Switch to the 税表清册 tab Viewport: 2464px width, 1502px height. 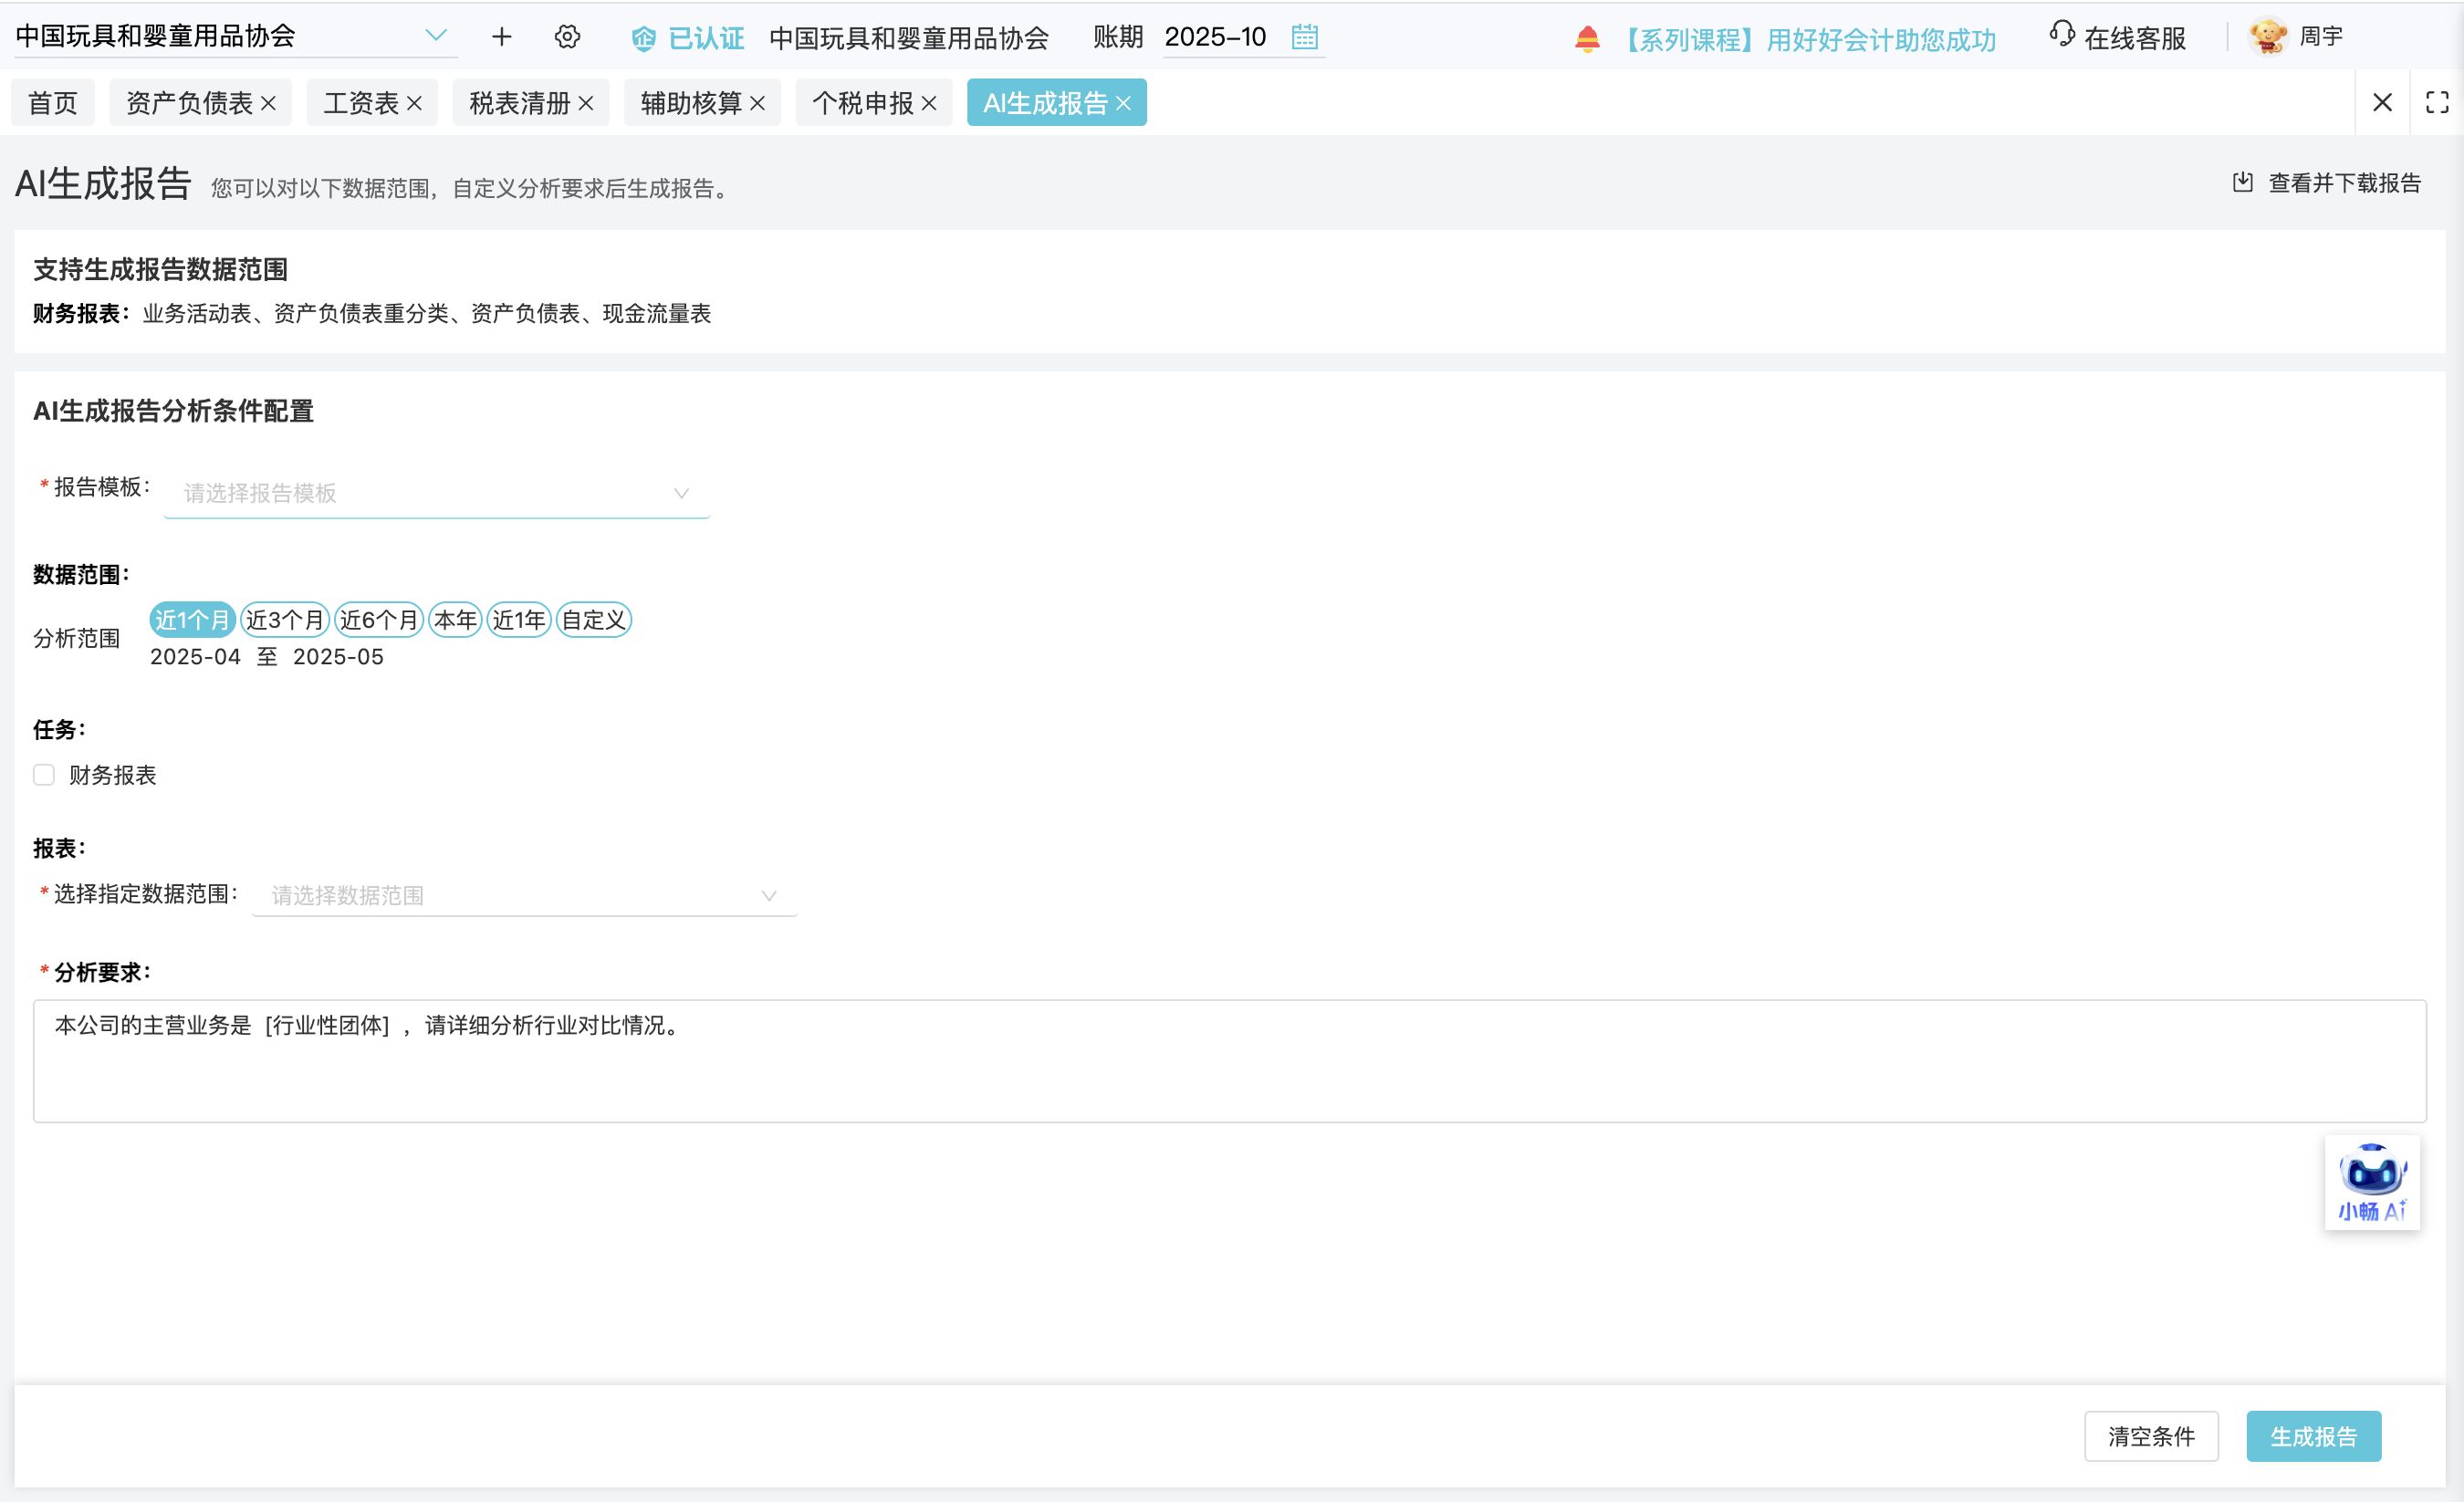tap(519, 103)
